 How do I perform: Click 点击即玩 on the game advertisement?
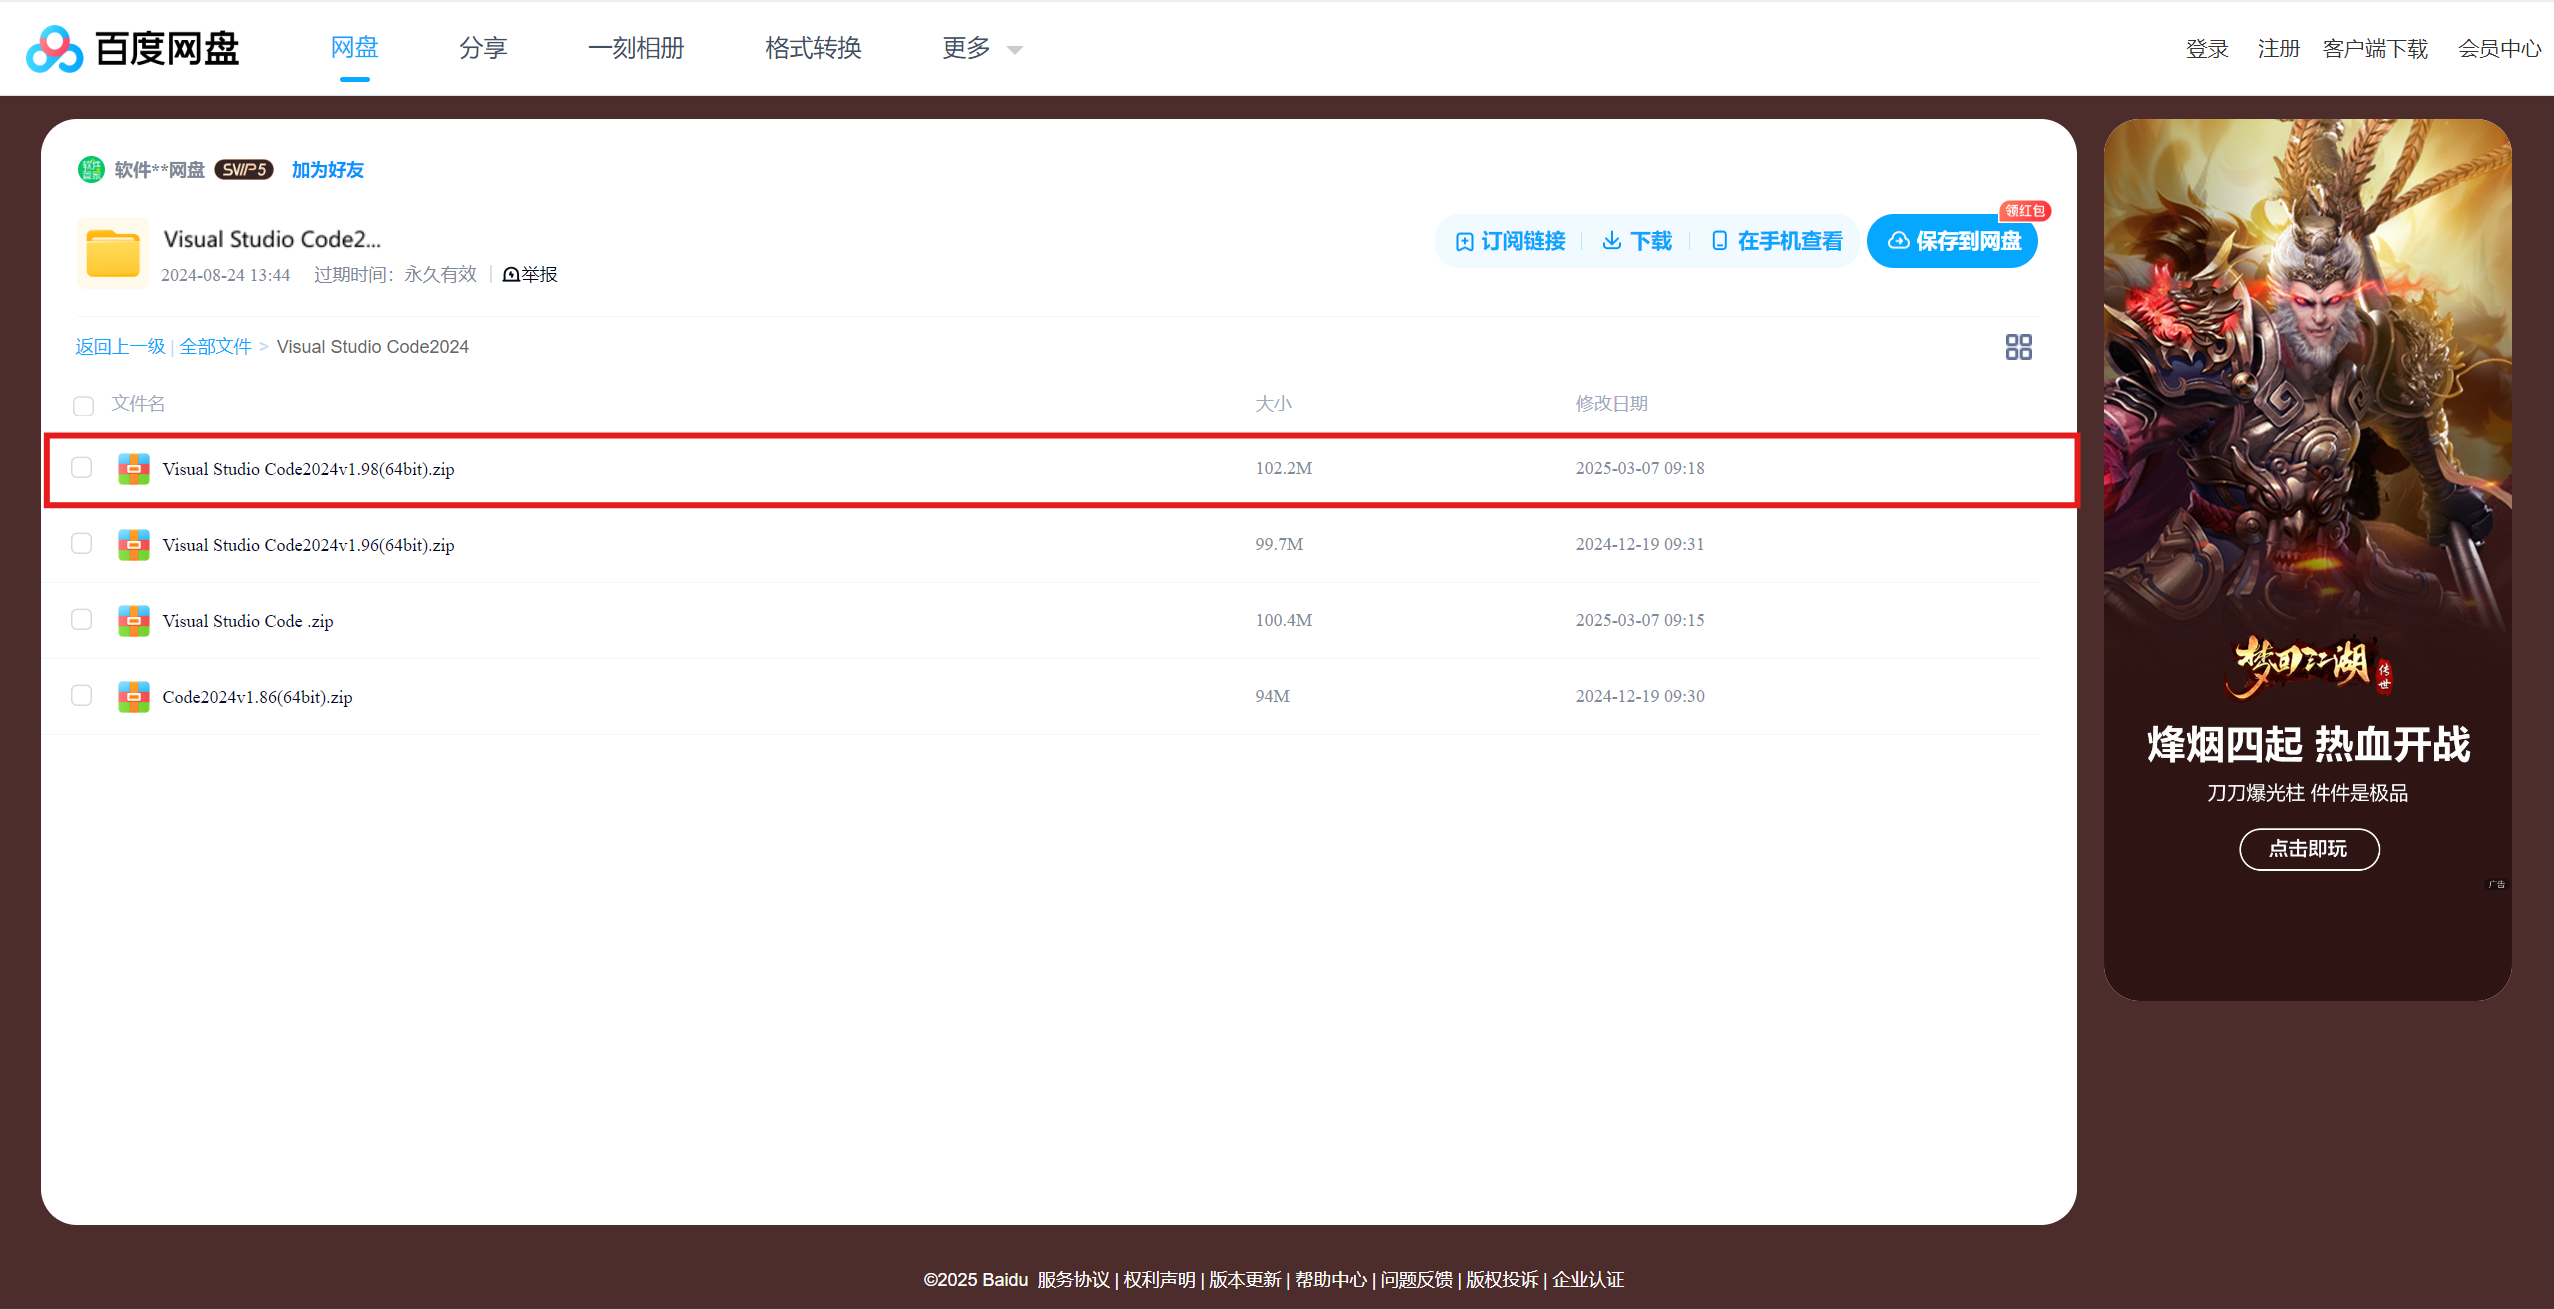click(2308, 848)
